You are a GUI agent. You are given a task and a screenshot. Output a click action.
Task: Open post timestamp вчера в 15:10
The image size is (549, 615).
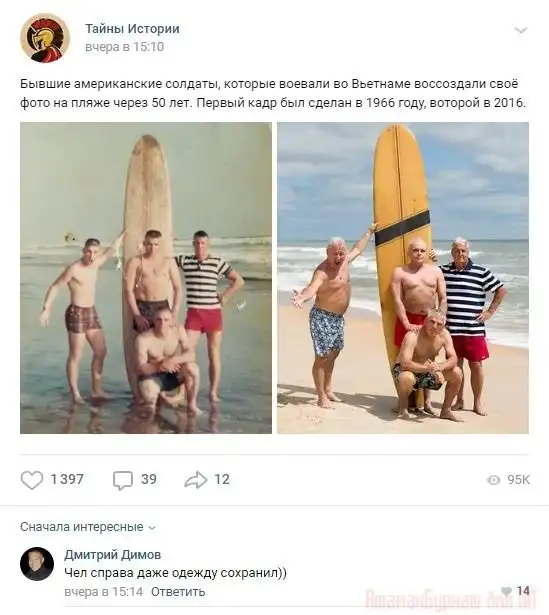click(x=124, y=47)
